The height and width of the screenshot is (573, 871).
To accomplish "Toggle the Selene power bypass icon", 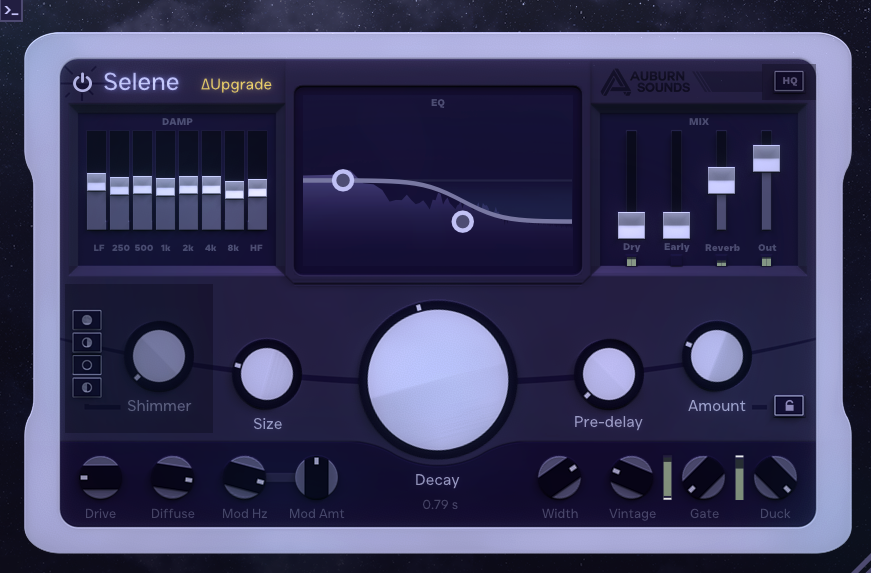I will [x=82, y=83].
